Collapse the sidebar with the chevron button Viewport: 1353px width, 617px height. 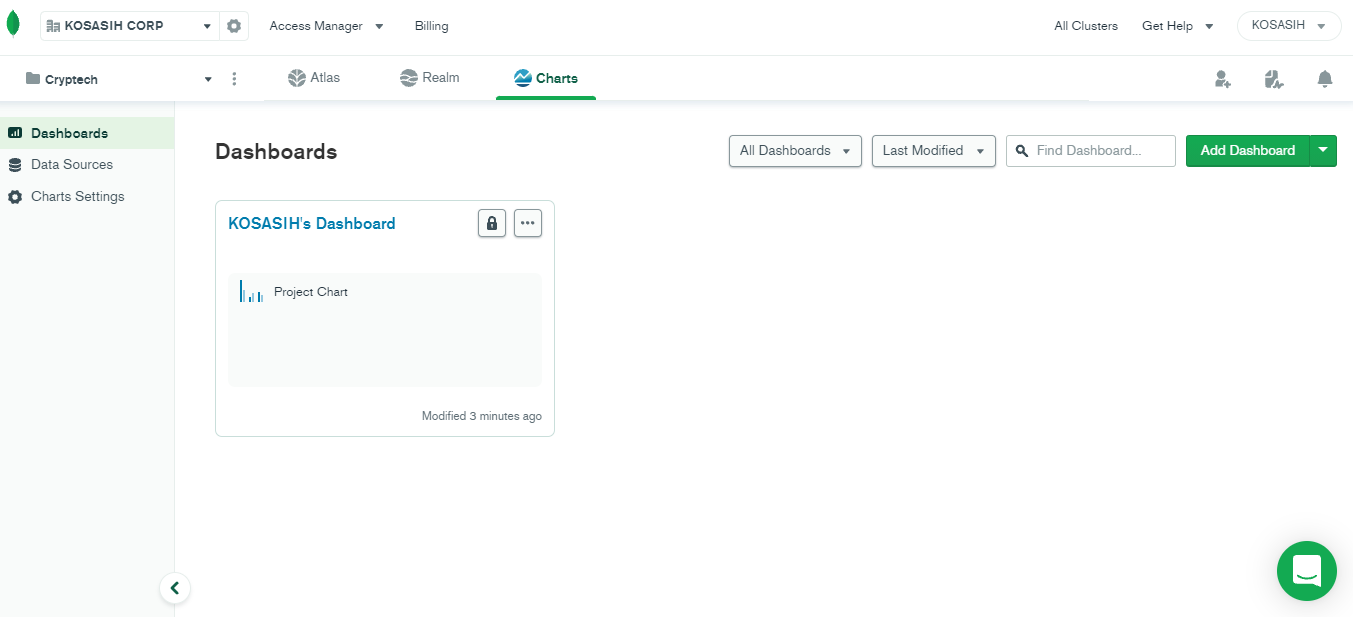(x=175, y=588)
